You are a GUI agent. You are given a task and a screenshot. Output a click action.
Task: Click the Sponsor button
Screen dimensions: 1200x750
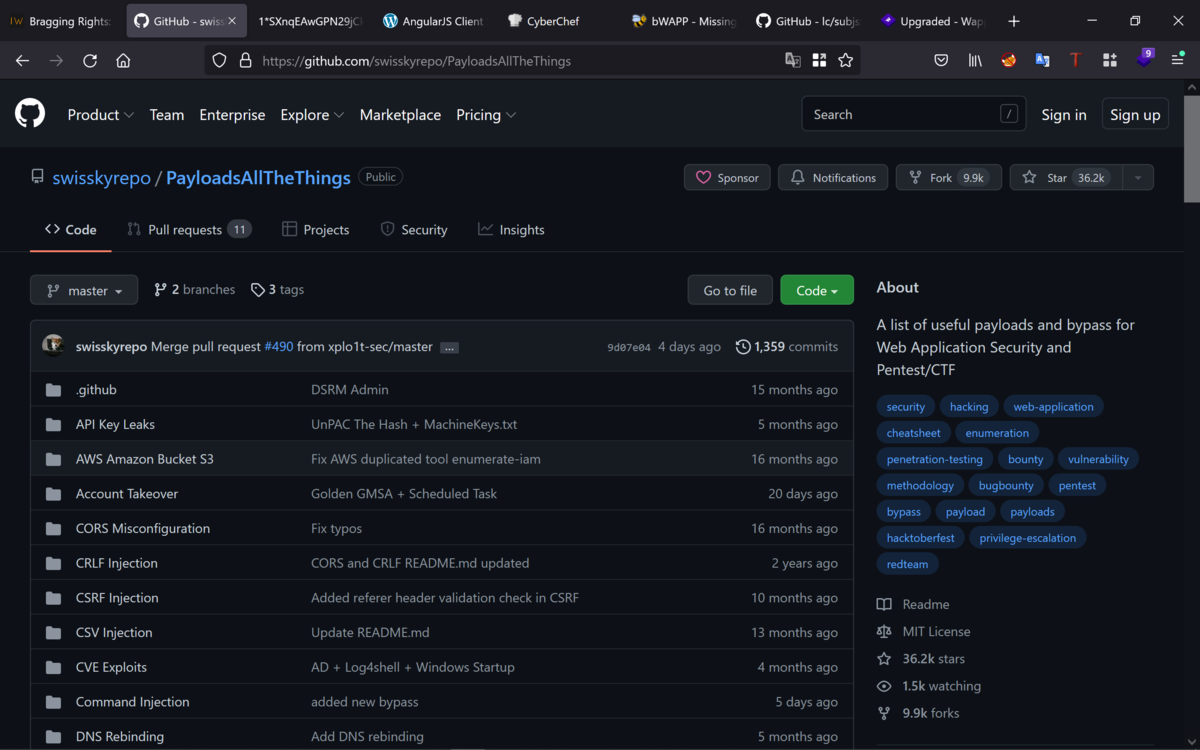727,178
